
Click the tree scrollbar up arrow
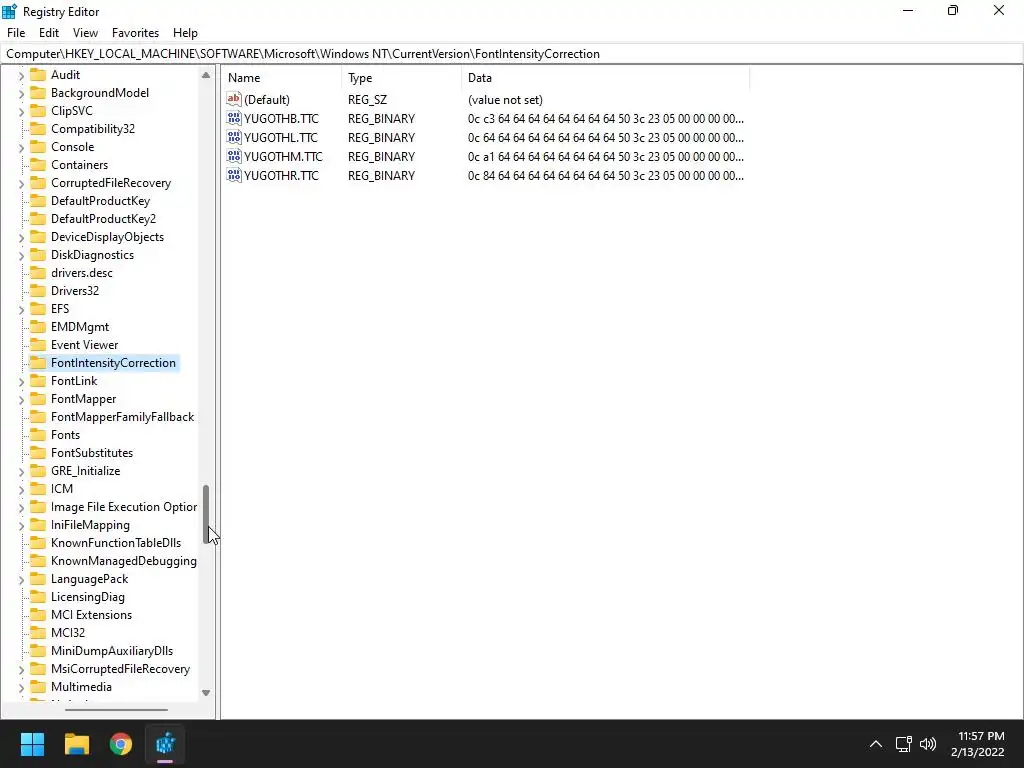coord(206,75)
